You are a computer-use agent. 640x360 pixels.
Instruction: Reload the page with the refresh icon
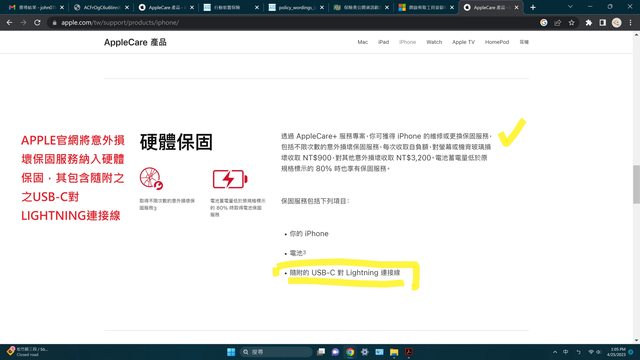tap(37, 23)
